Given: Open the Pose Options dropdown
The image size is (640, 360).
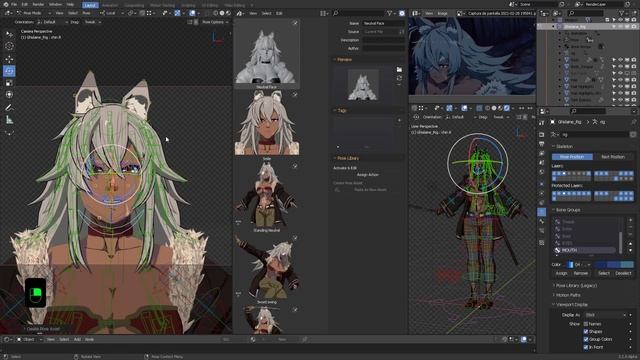Looking at the screenshot, I should pyautogui.click(x=215, y=22).
